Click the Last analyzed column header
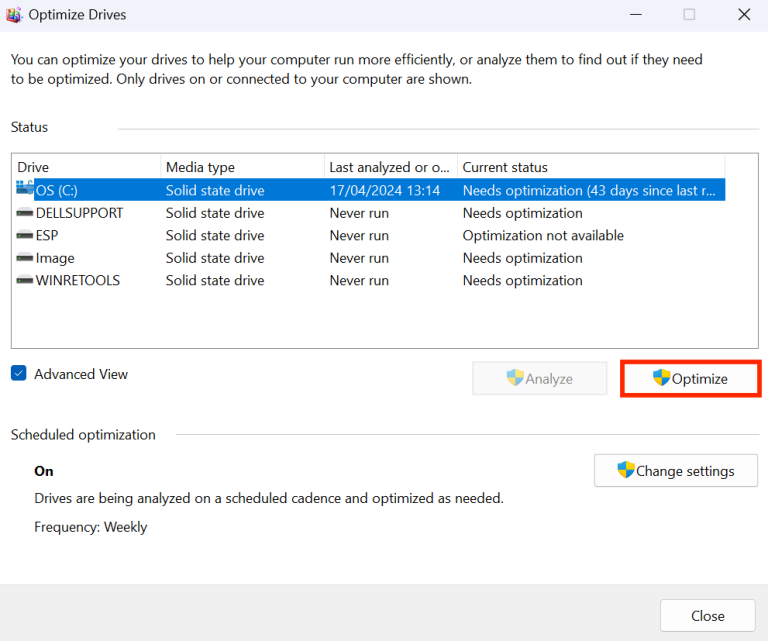 [x=391, y=167]
